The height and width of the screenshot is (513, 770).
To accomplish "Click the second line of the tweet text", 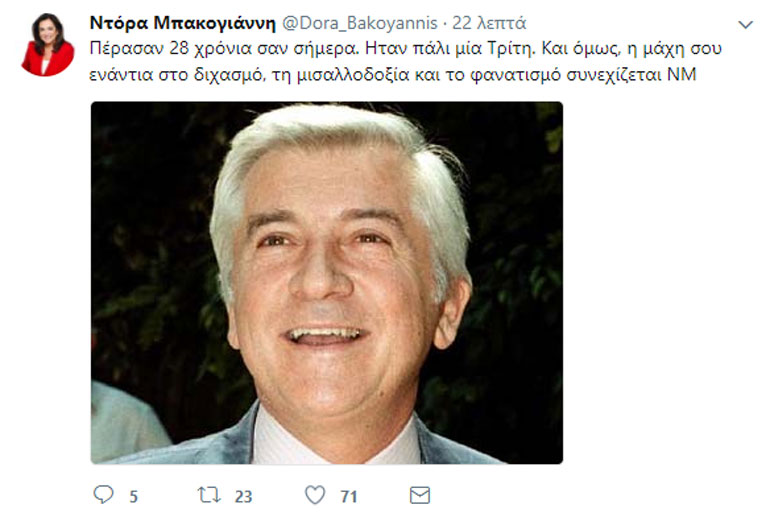I will point(393,75).
